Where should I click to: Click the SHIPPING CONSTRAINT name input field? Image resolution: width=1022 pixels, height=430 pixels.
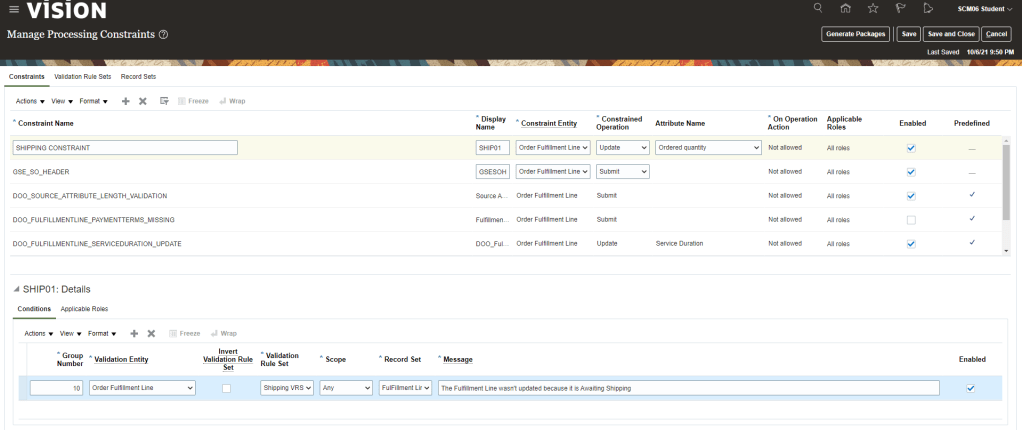pyautogui.click(x=125, y=147)
